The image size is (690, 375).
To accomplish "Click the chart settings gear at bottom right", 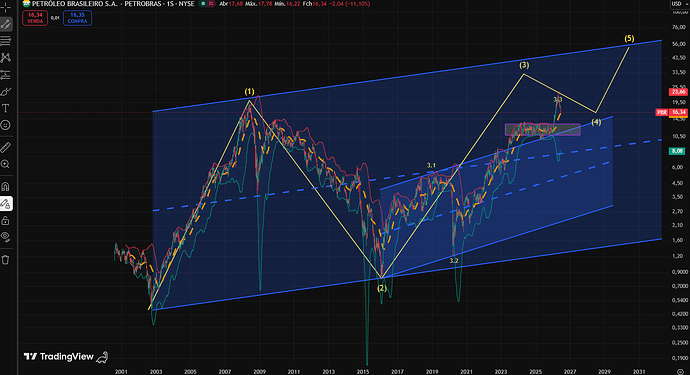I will coord(680,372).
